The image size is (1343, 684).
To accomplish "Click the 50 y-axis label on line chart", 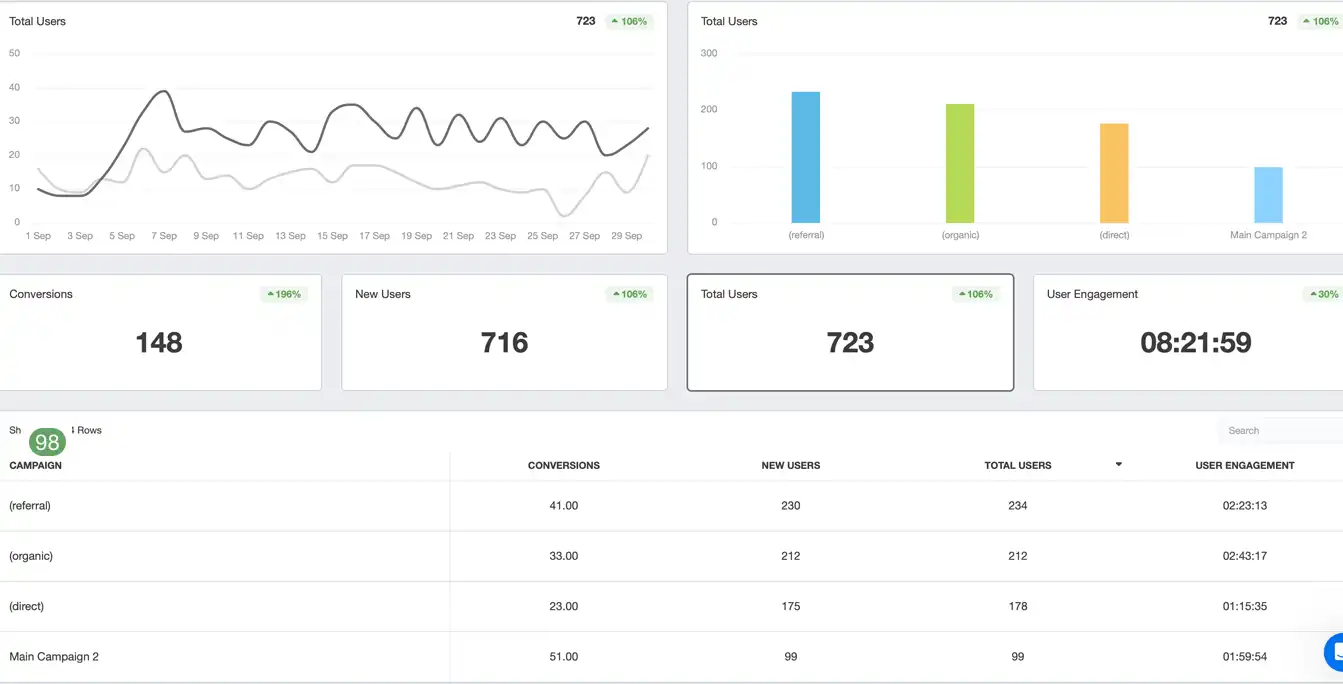I will click(x=14, y=53).
